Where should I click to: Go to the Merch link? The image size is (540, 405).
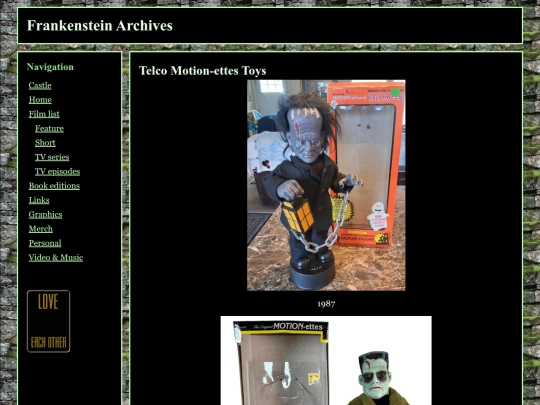tap(41, 229)
